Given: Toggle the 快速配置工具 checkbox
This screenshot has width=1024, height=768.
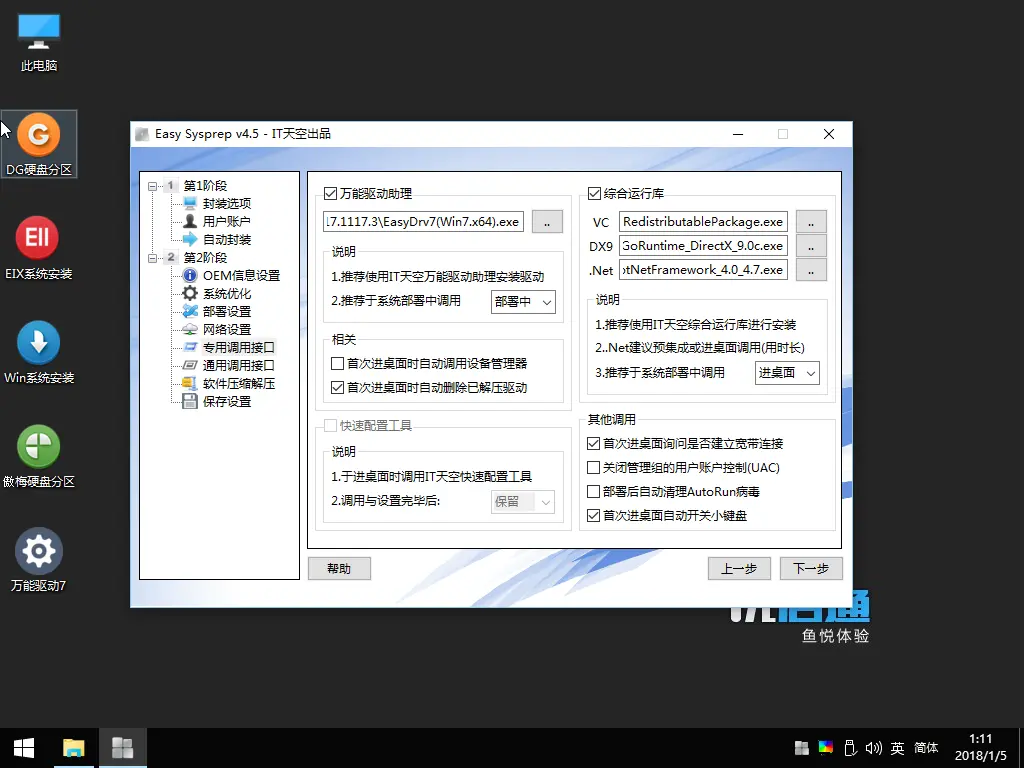Looking at the screenshot, I should click(x=330, y=426).
